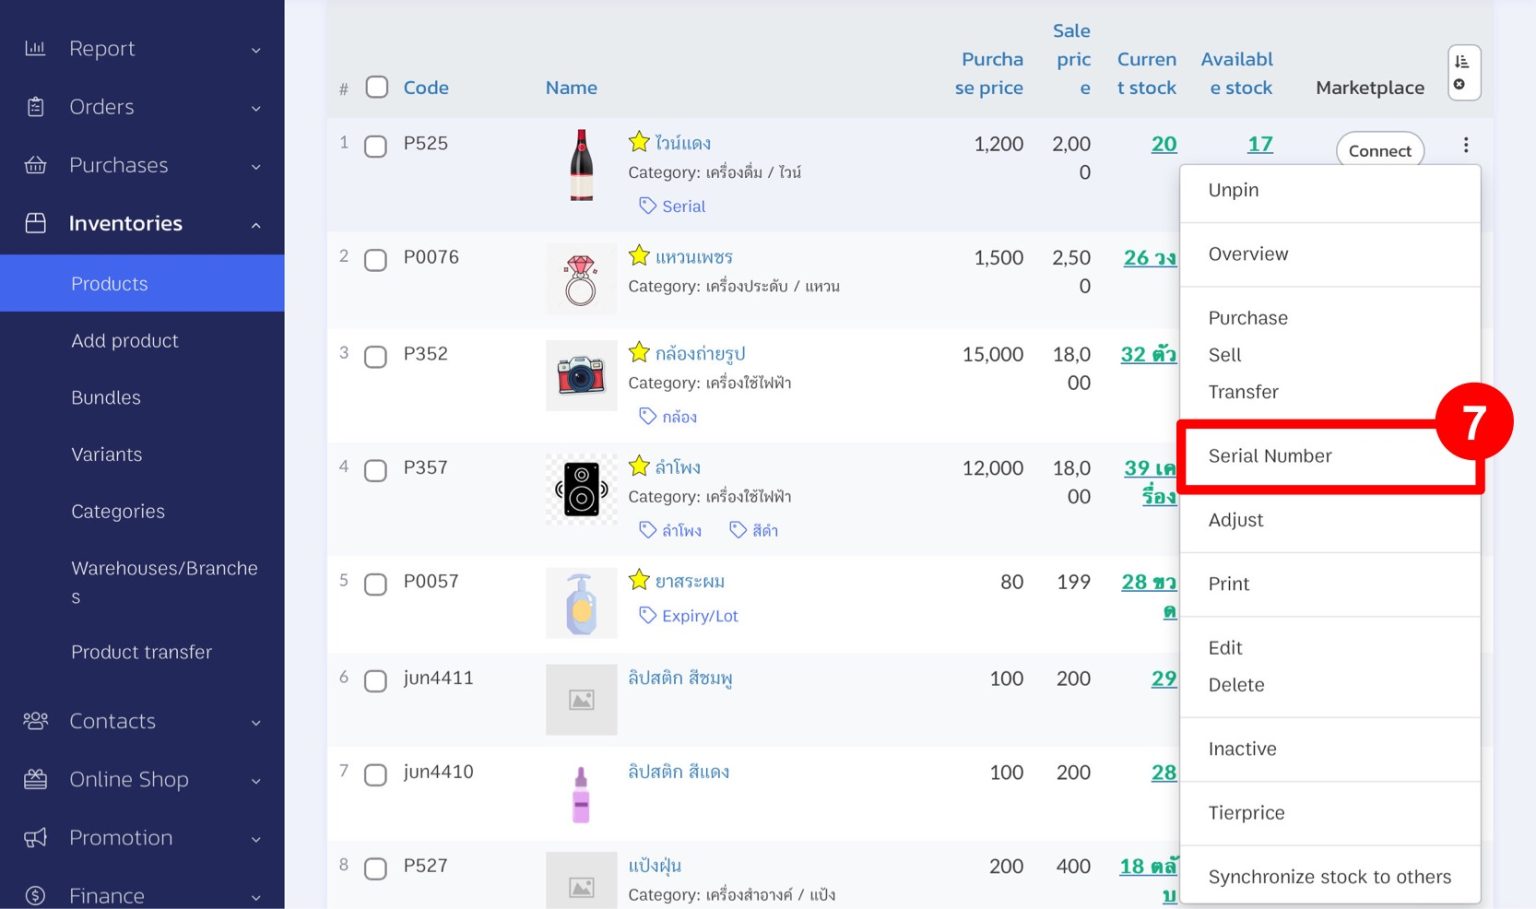Check the box for product jun4410
1536x909 pixels.
(375, 775)
